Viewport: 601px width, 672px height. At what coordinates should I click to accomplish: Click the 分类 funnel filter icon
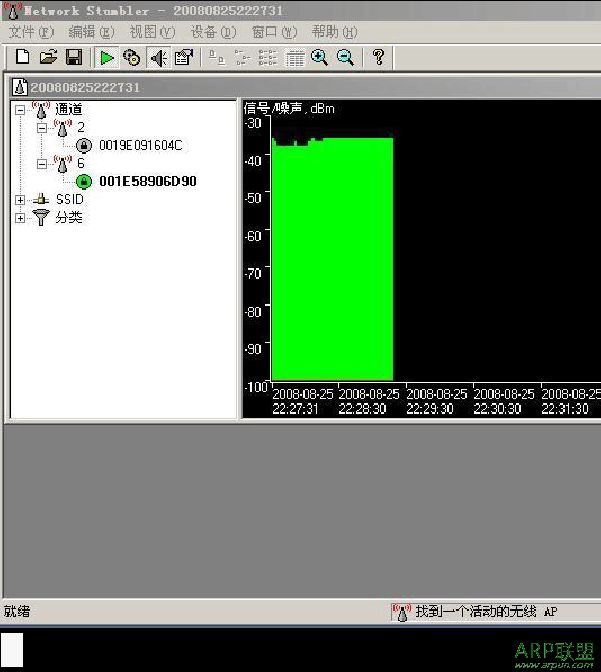pos(41,218)
